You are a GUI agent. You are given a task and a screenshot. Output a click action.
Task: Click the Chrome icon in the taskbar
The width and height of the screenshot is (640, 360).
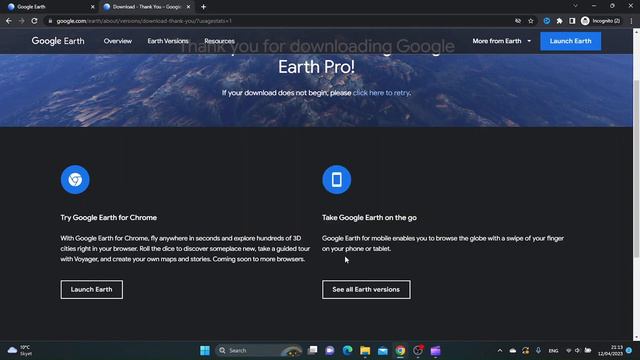point(400,351)
